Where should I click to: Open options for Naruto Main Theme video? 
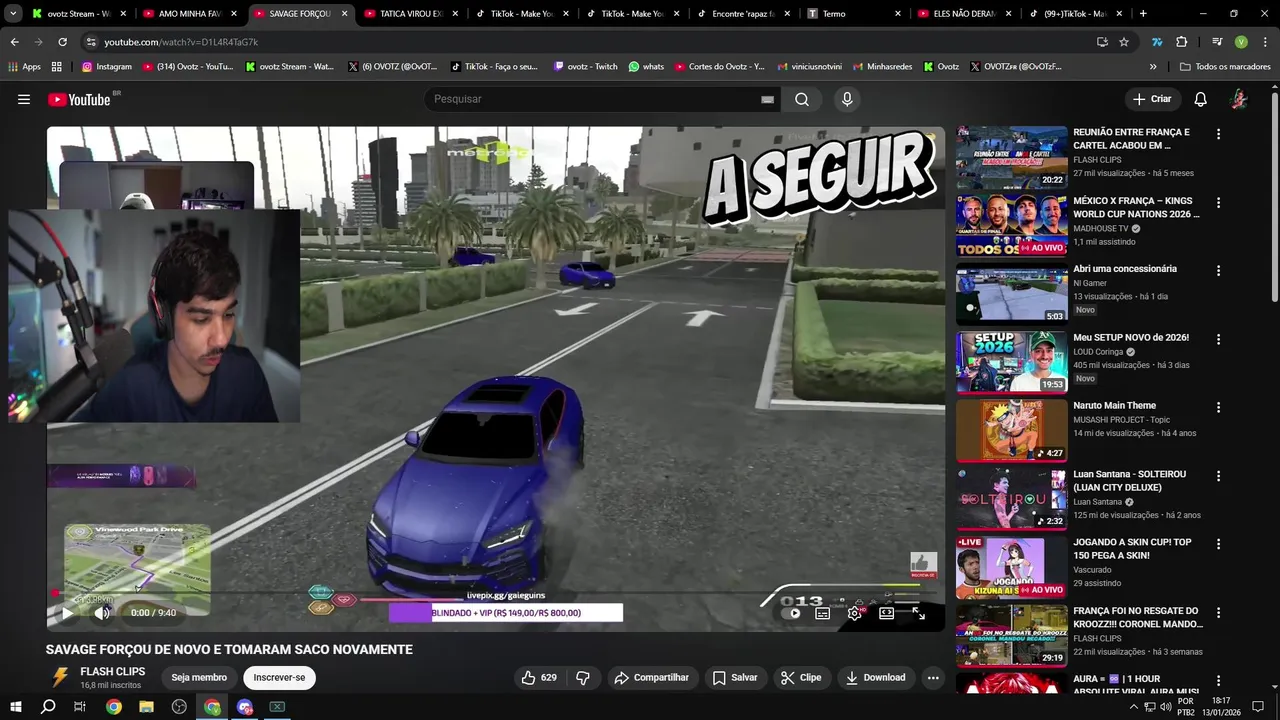(1218, 407)
